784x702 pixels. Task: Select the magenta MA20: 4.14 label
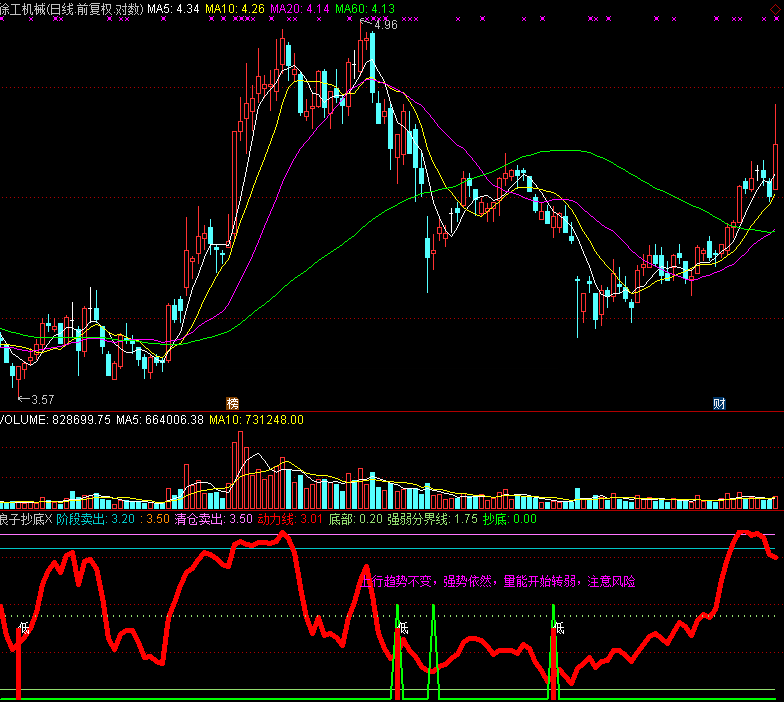tap(300, 9)
